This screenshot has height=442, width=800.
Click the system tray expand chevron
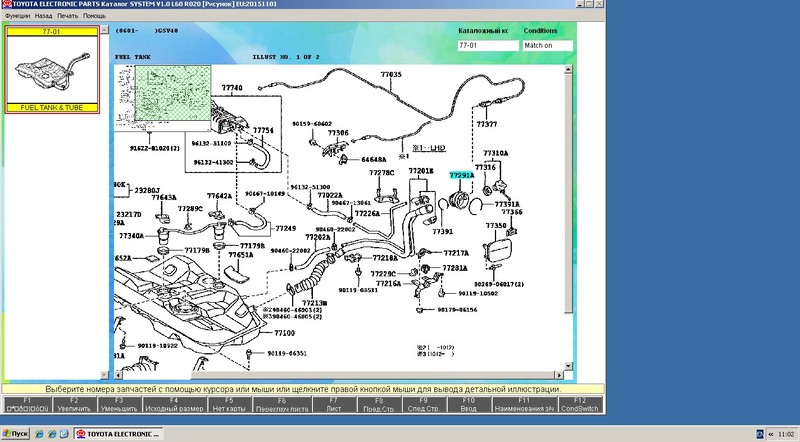point(770,434)
